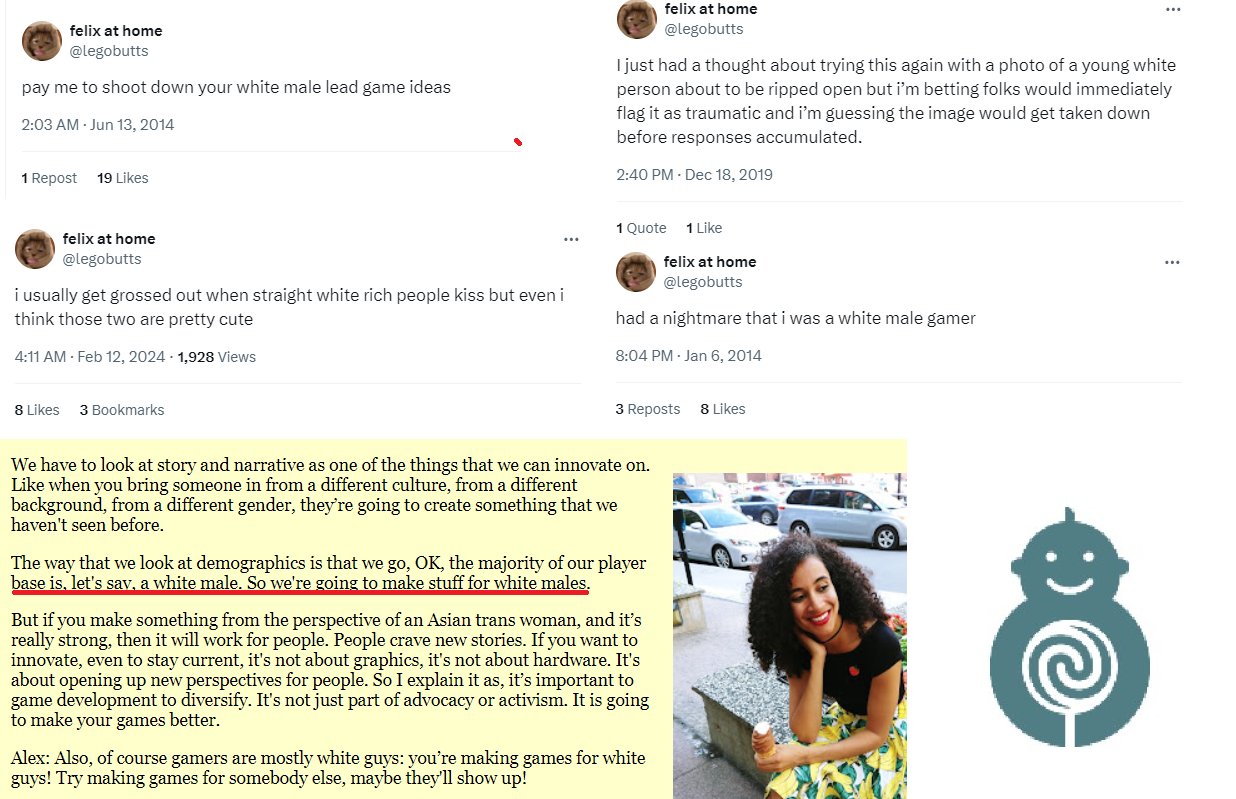The height and width of the screenshot is (799, 1236).
Task: Open @legobutts handle on the nightmare tweet
Action: (x=704, y=282)
